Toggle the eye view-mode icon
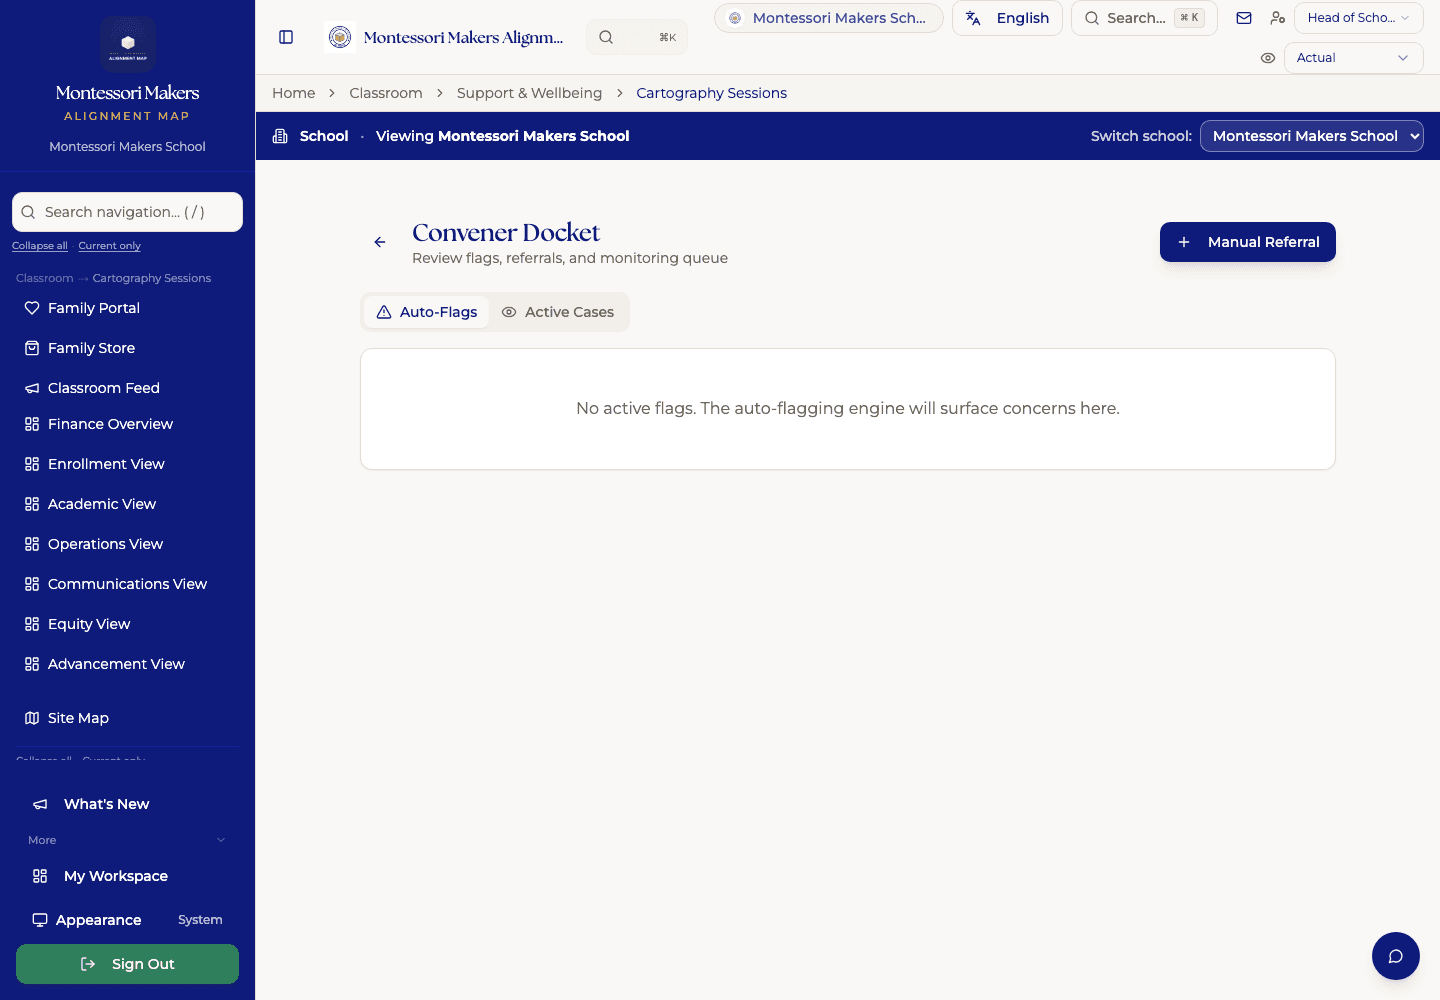 (1268, 58)
